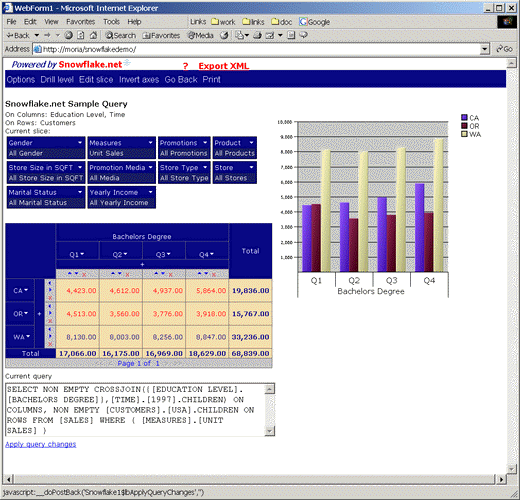Expand rows with the plus beside OR

pyautogui.click(x=39, y=314)
